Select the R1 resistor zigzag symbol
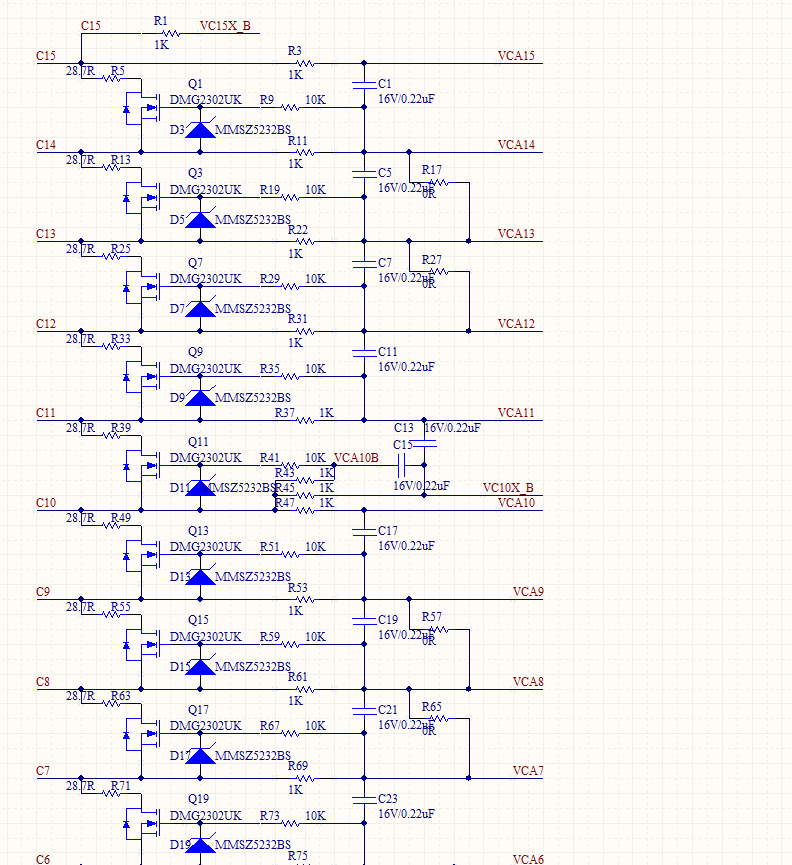The width and height of the screenshot is (792, 865). pyautogui.click(x=171, y=34)
